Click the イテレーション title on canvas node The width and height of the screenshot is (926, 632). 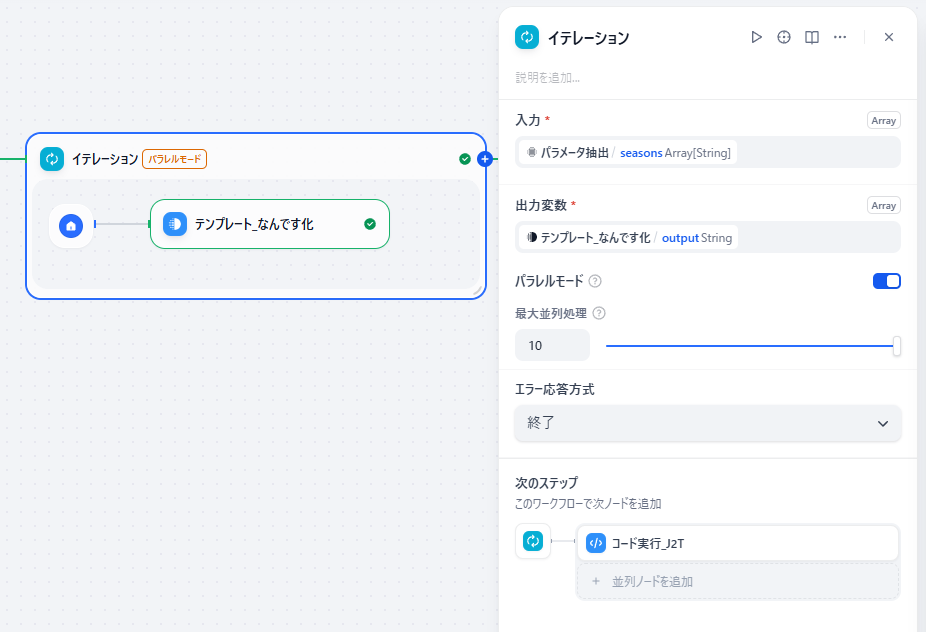105,159
